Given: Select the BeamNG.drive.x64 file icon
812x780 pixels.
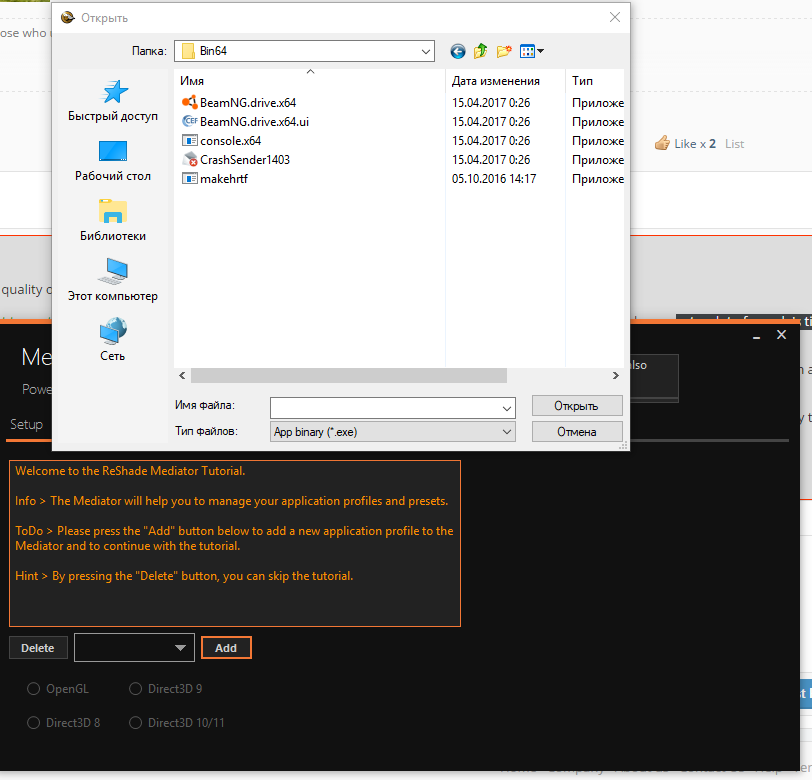Looking at the screenshot, I should pyautogui.click(x=190, y=103).
